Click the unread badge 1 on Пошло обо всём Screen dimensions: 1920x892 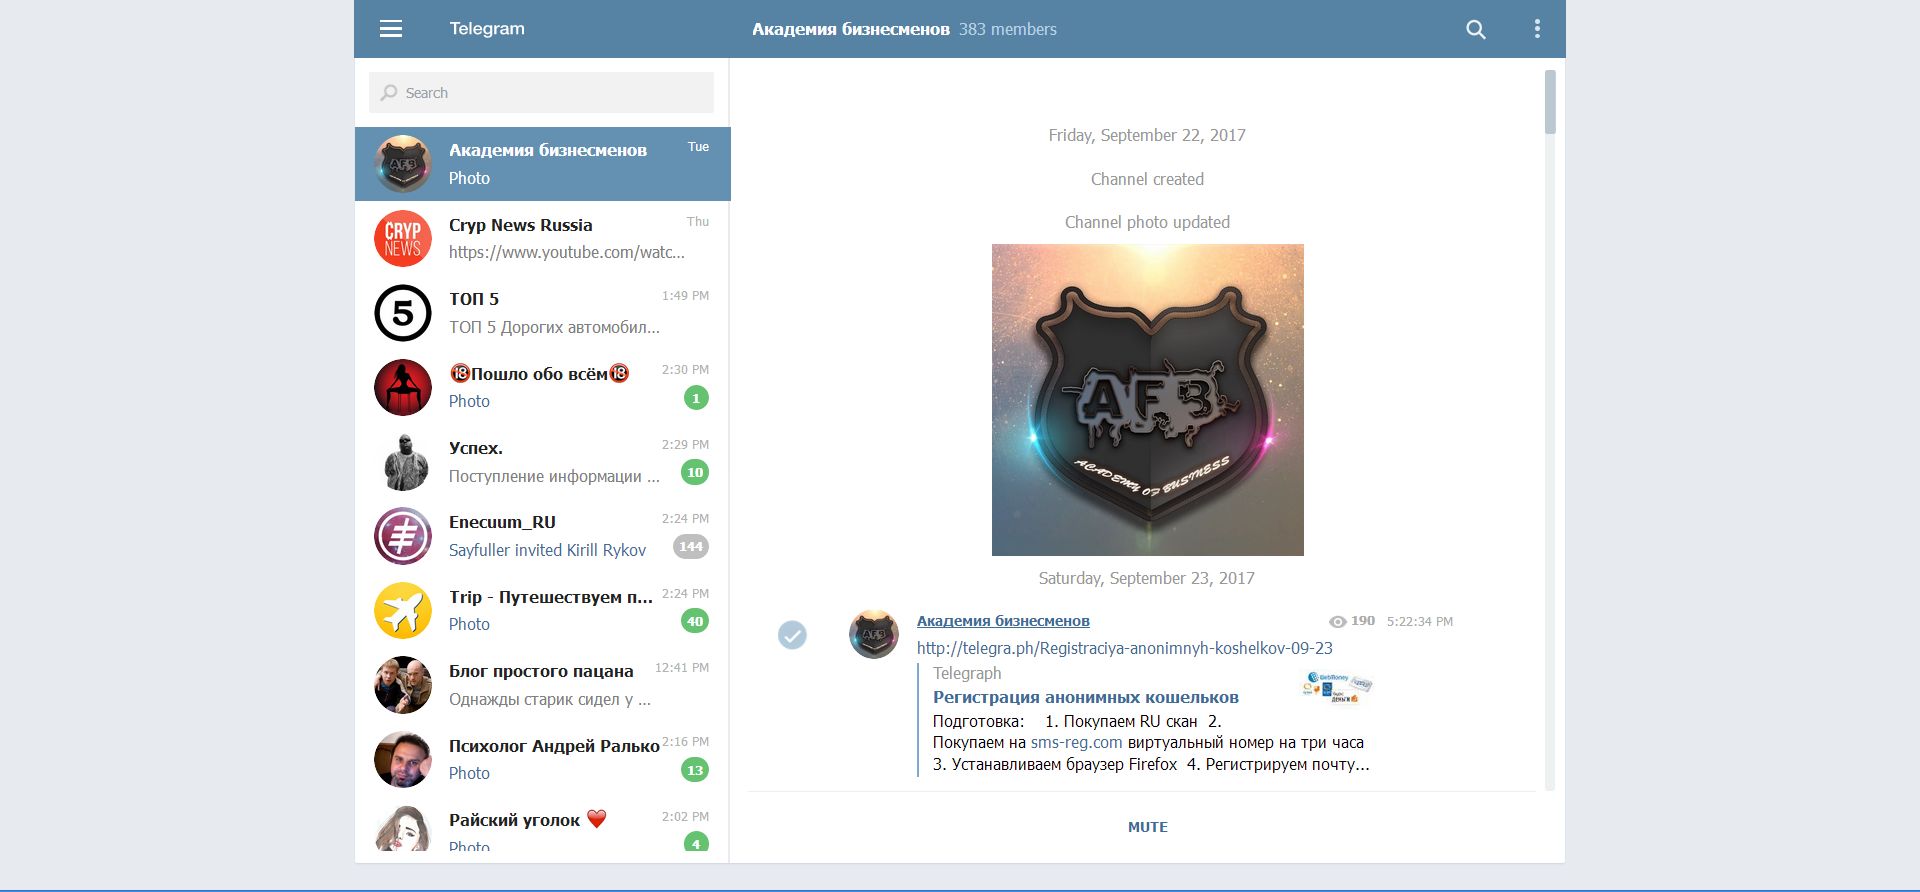(696, 398)
